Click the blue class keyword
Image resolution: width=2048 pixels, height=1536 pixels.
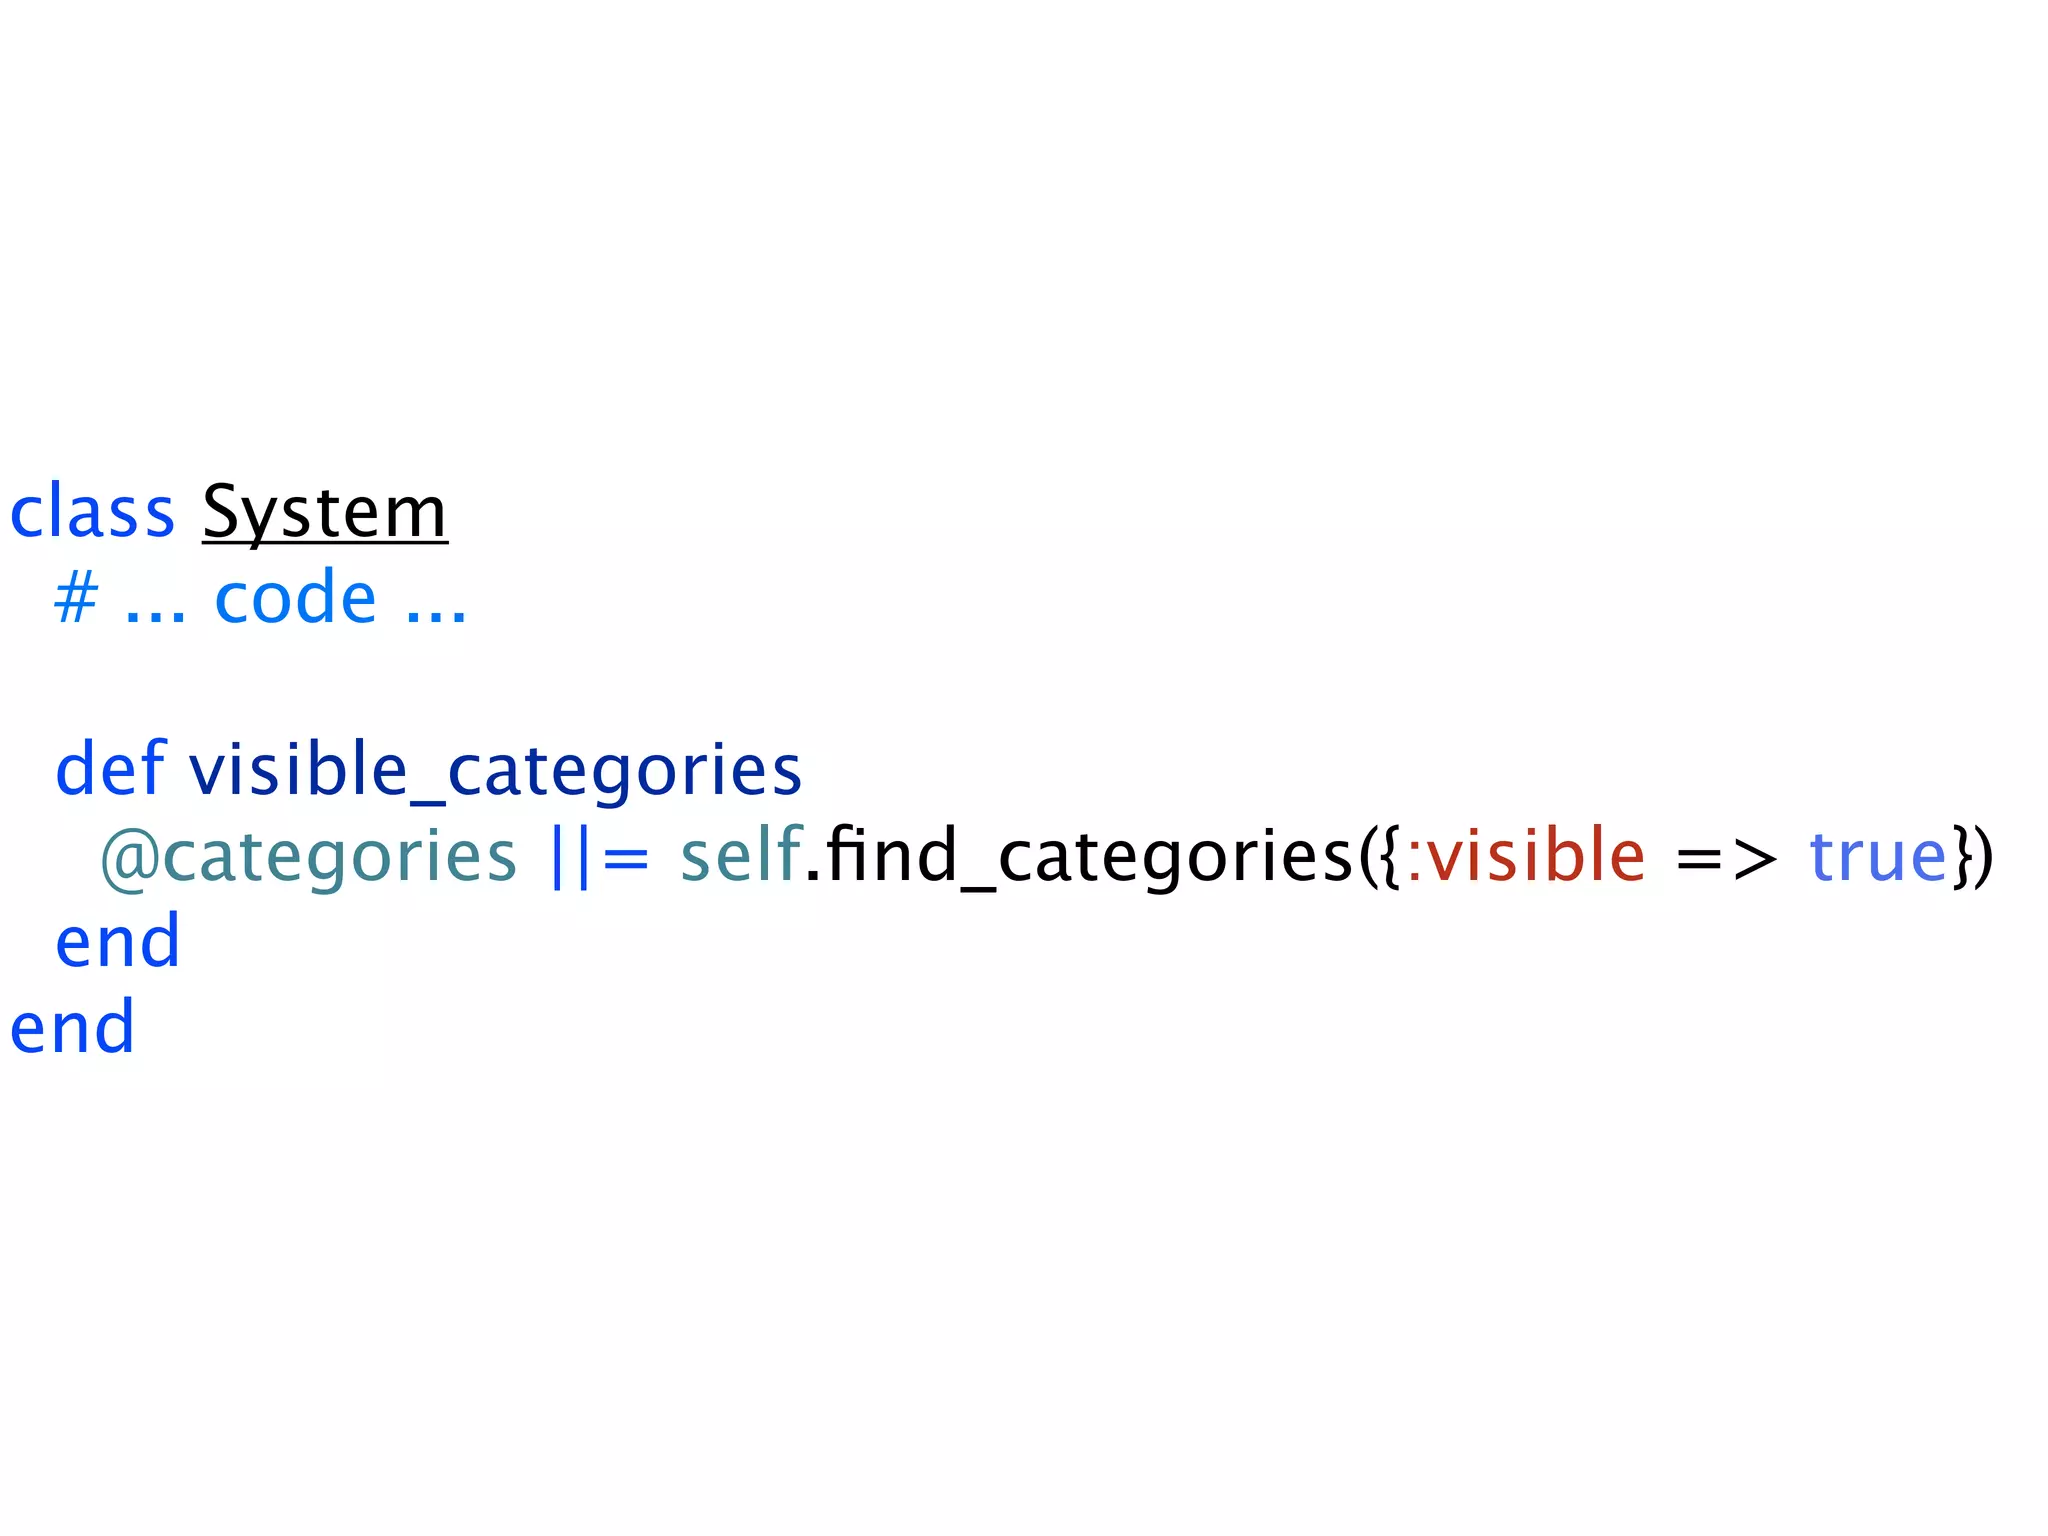(x=92, y=511)
